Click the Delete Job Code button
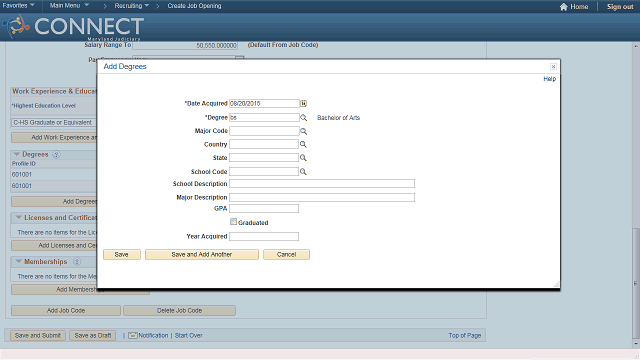 (x=179, y=311)
